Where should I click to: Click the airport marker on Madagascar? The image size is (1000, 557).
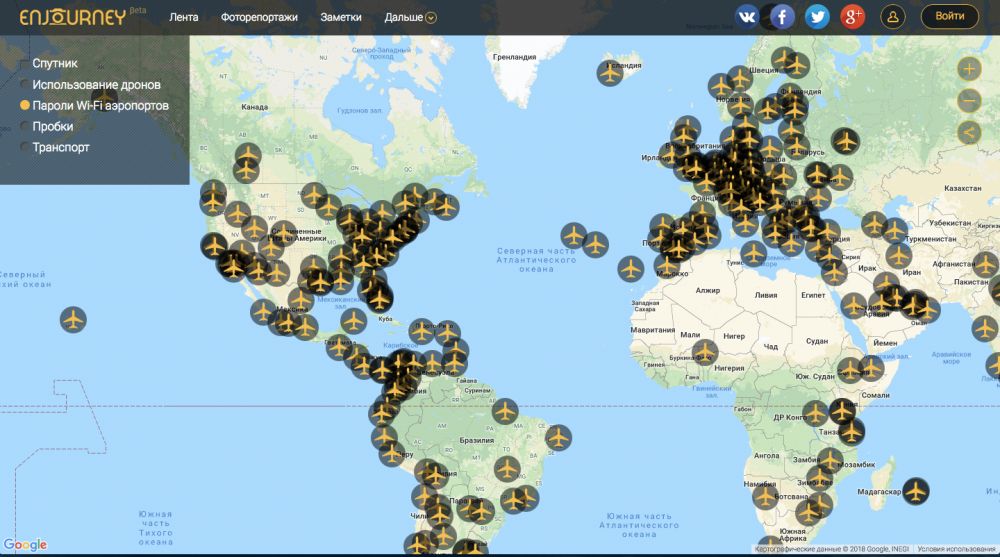[x=915, y=491]
